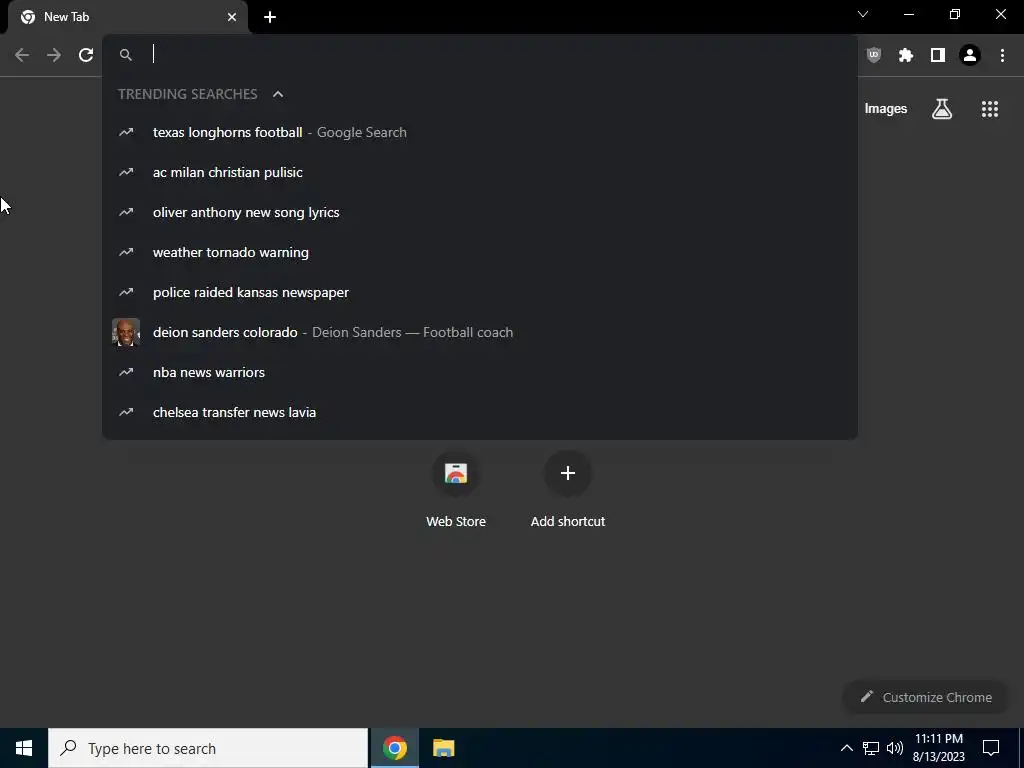The image size is (1024, 768).
Task: Open the Extensions puzzle-piece menu
Action: tap(906, 55)
